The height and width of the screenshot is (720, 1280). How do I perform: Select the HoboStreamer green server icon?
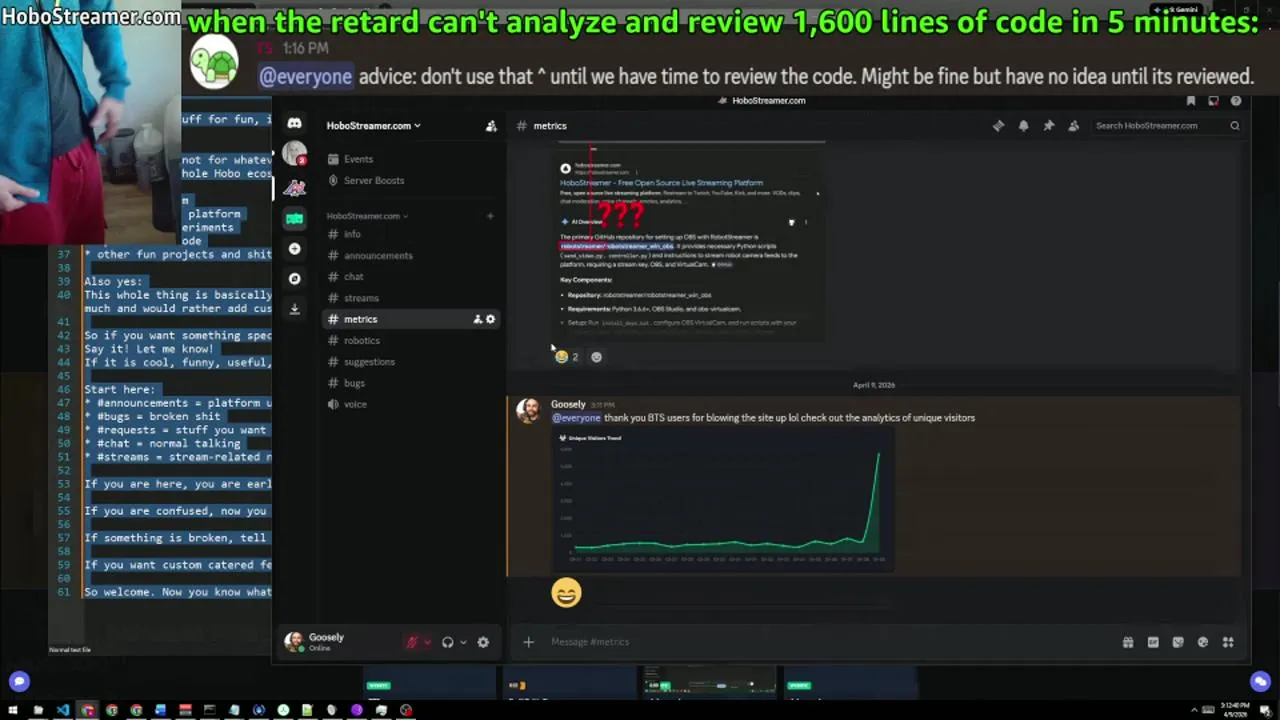pyautogui.click(x=294, y=218)
